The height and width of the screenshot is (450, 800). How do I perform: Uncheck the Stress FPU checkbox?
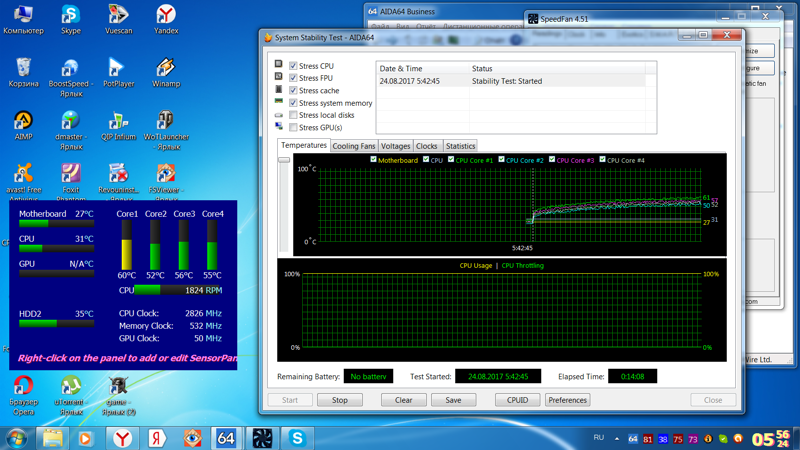[293, 78]
